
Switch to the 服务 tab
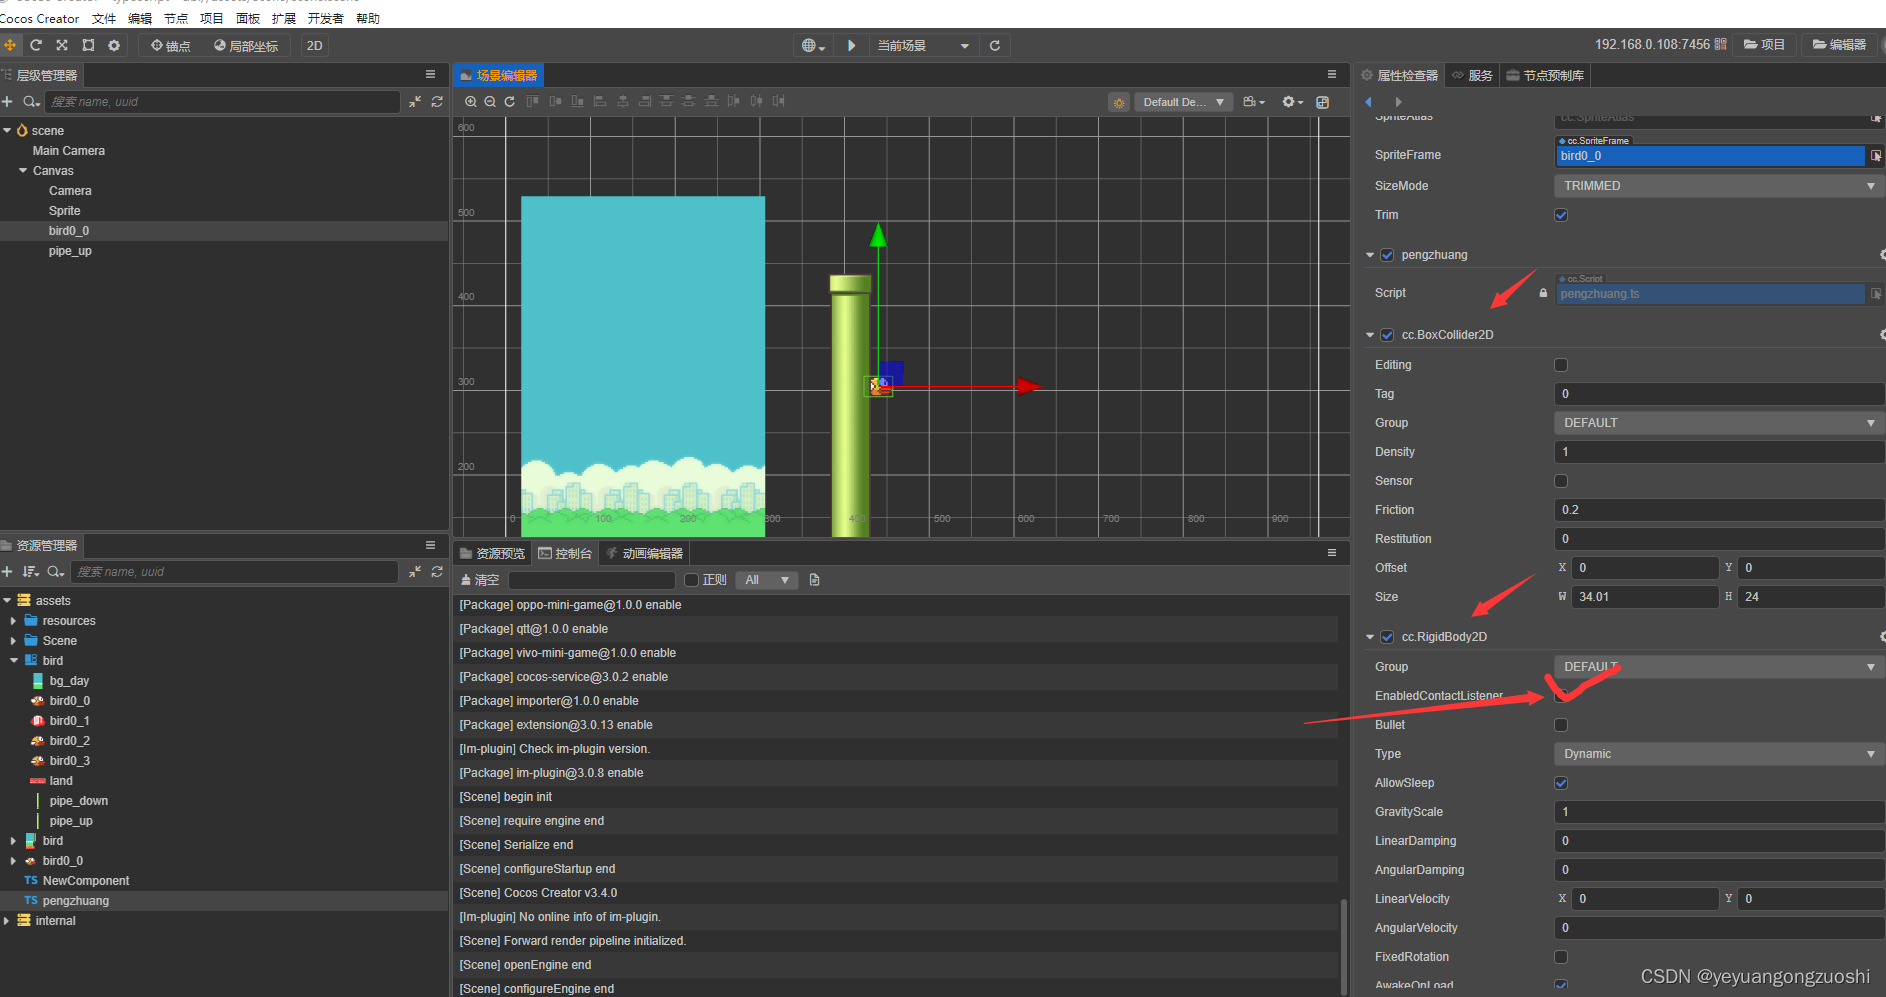pos(1472,75)
